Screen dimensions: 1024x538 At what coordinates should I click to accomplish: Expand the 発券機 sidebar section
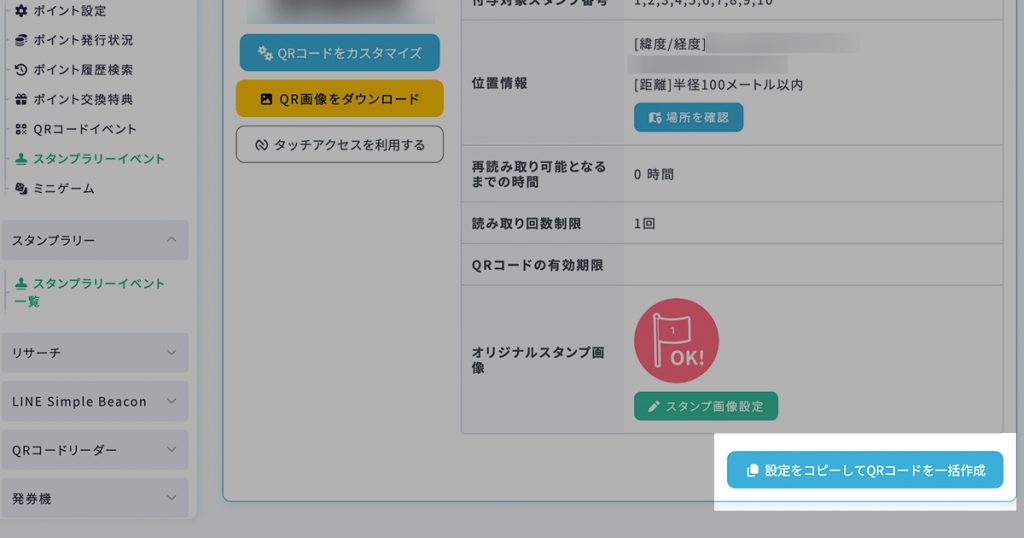click(x=171, y=498)
